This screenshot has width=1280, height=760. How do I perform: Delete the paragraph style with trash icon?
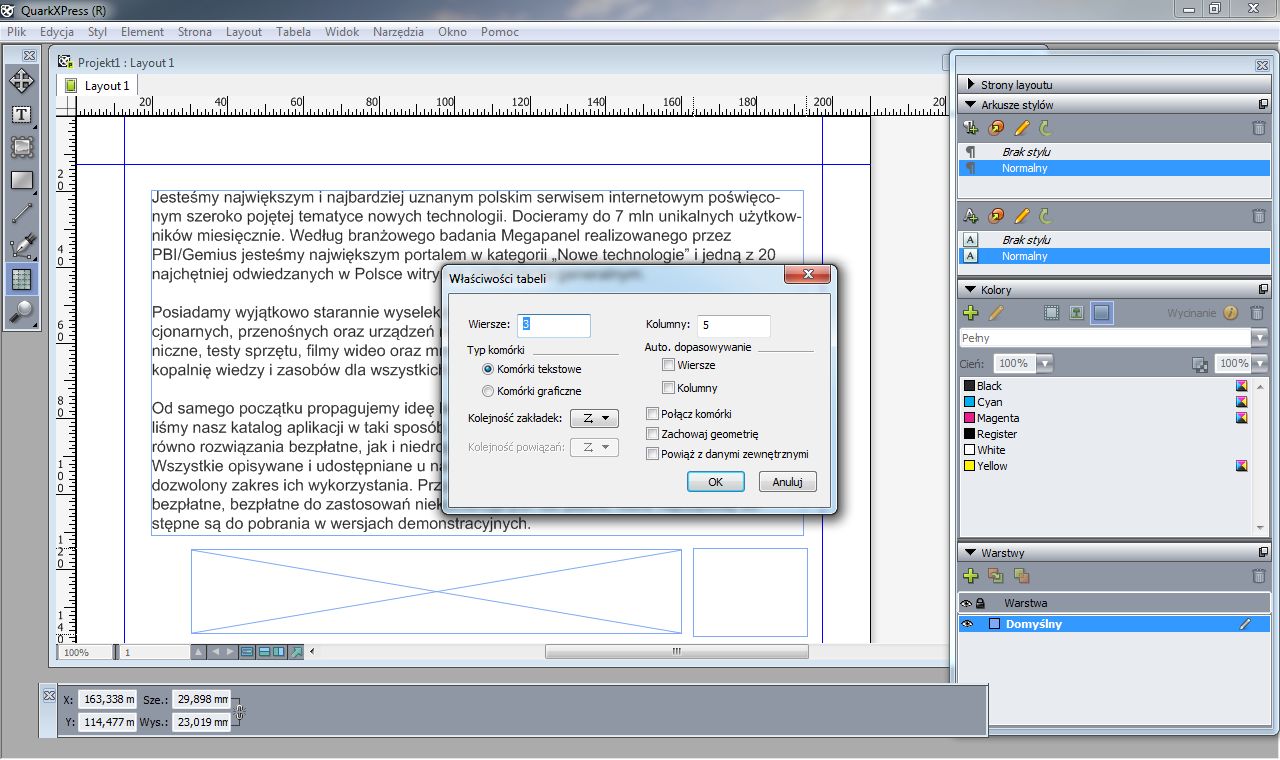(1258, 128)
